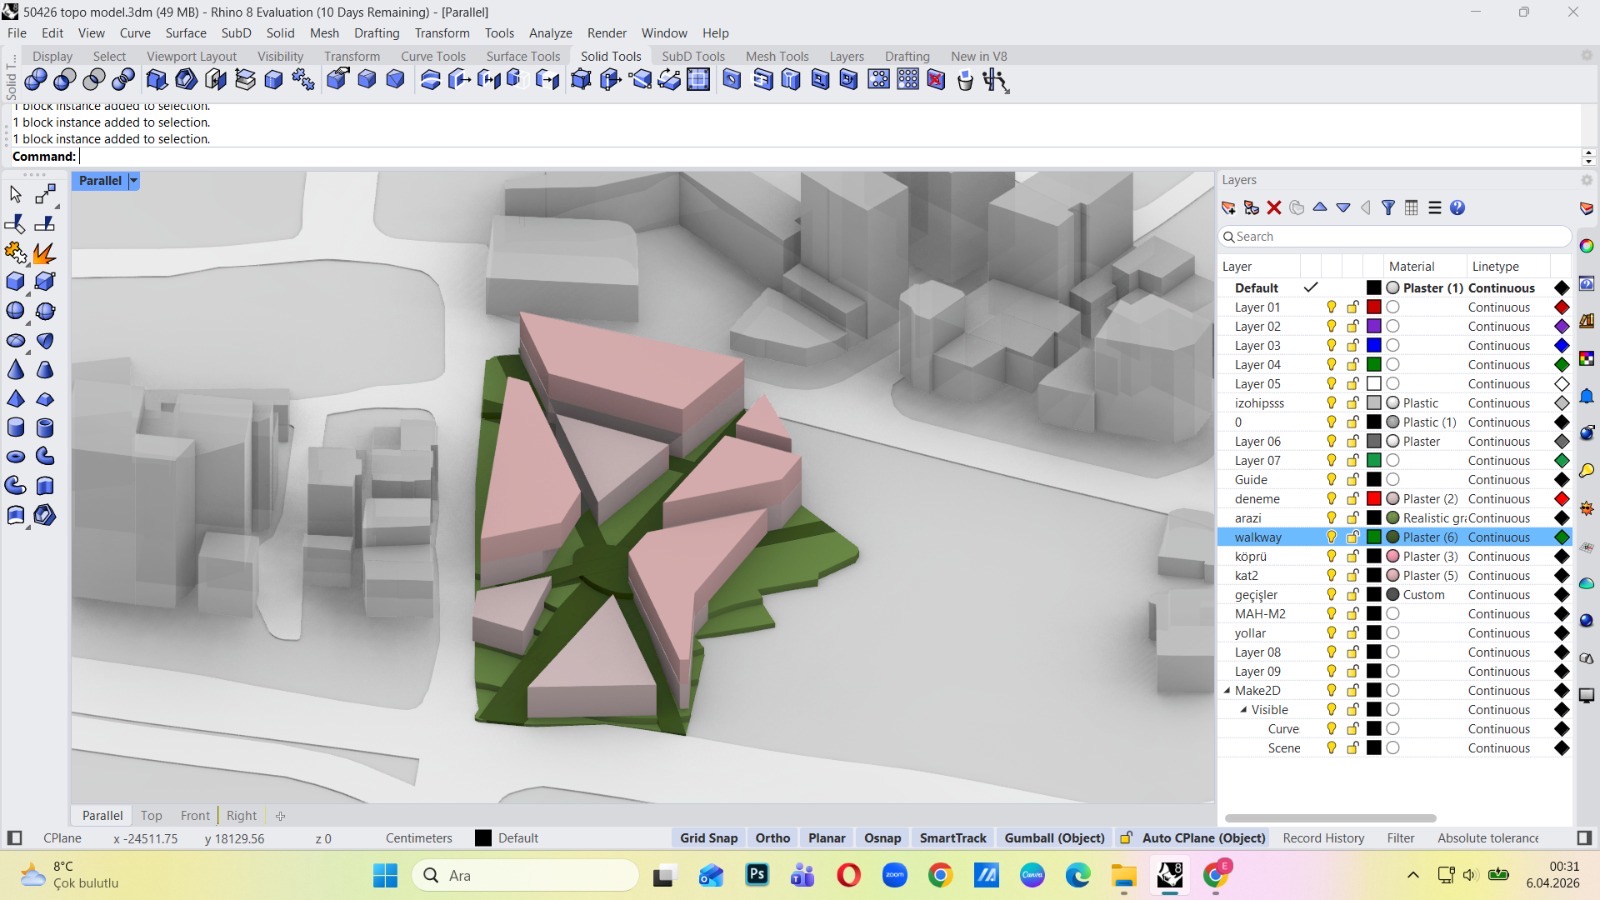Collapse the Visible sublayer
This screenshot has height=900, width=1600.
(1243, 710)
